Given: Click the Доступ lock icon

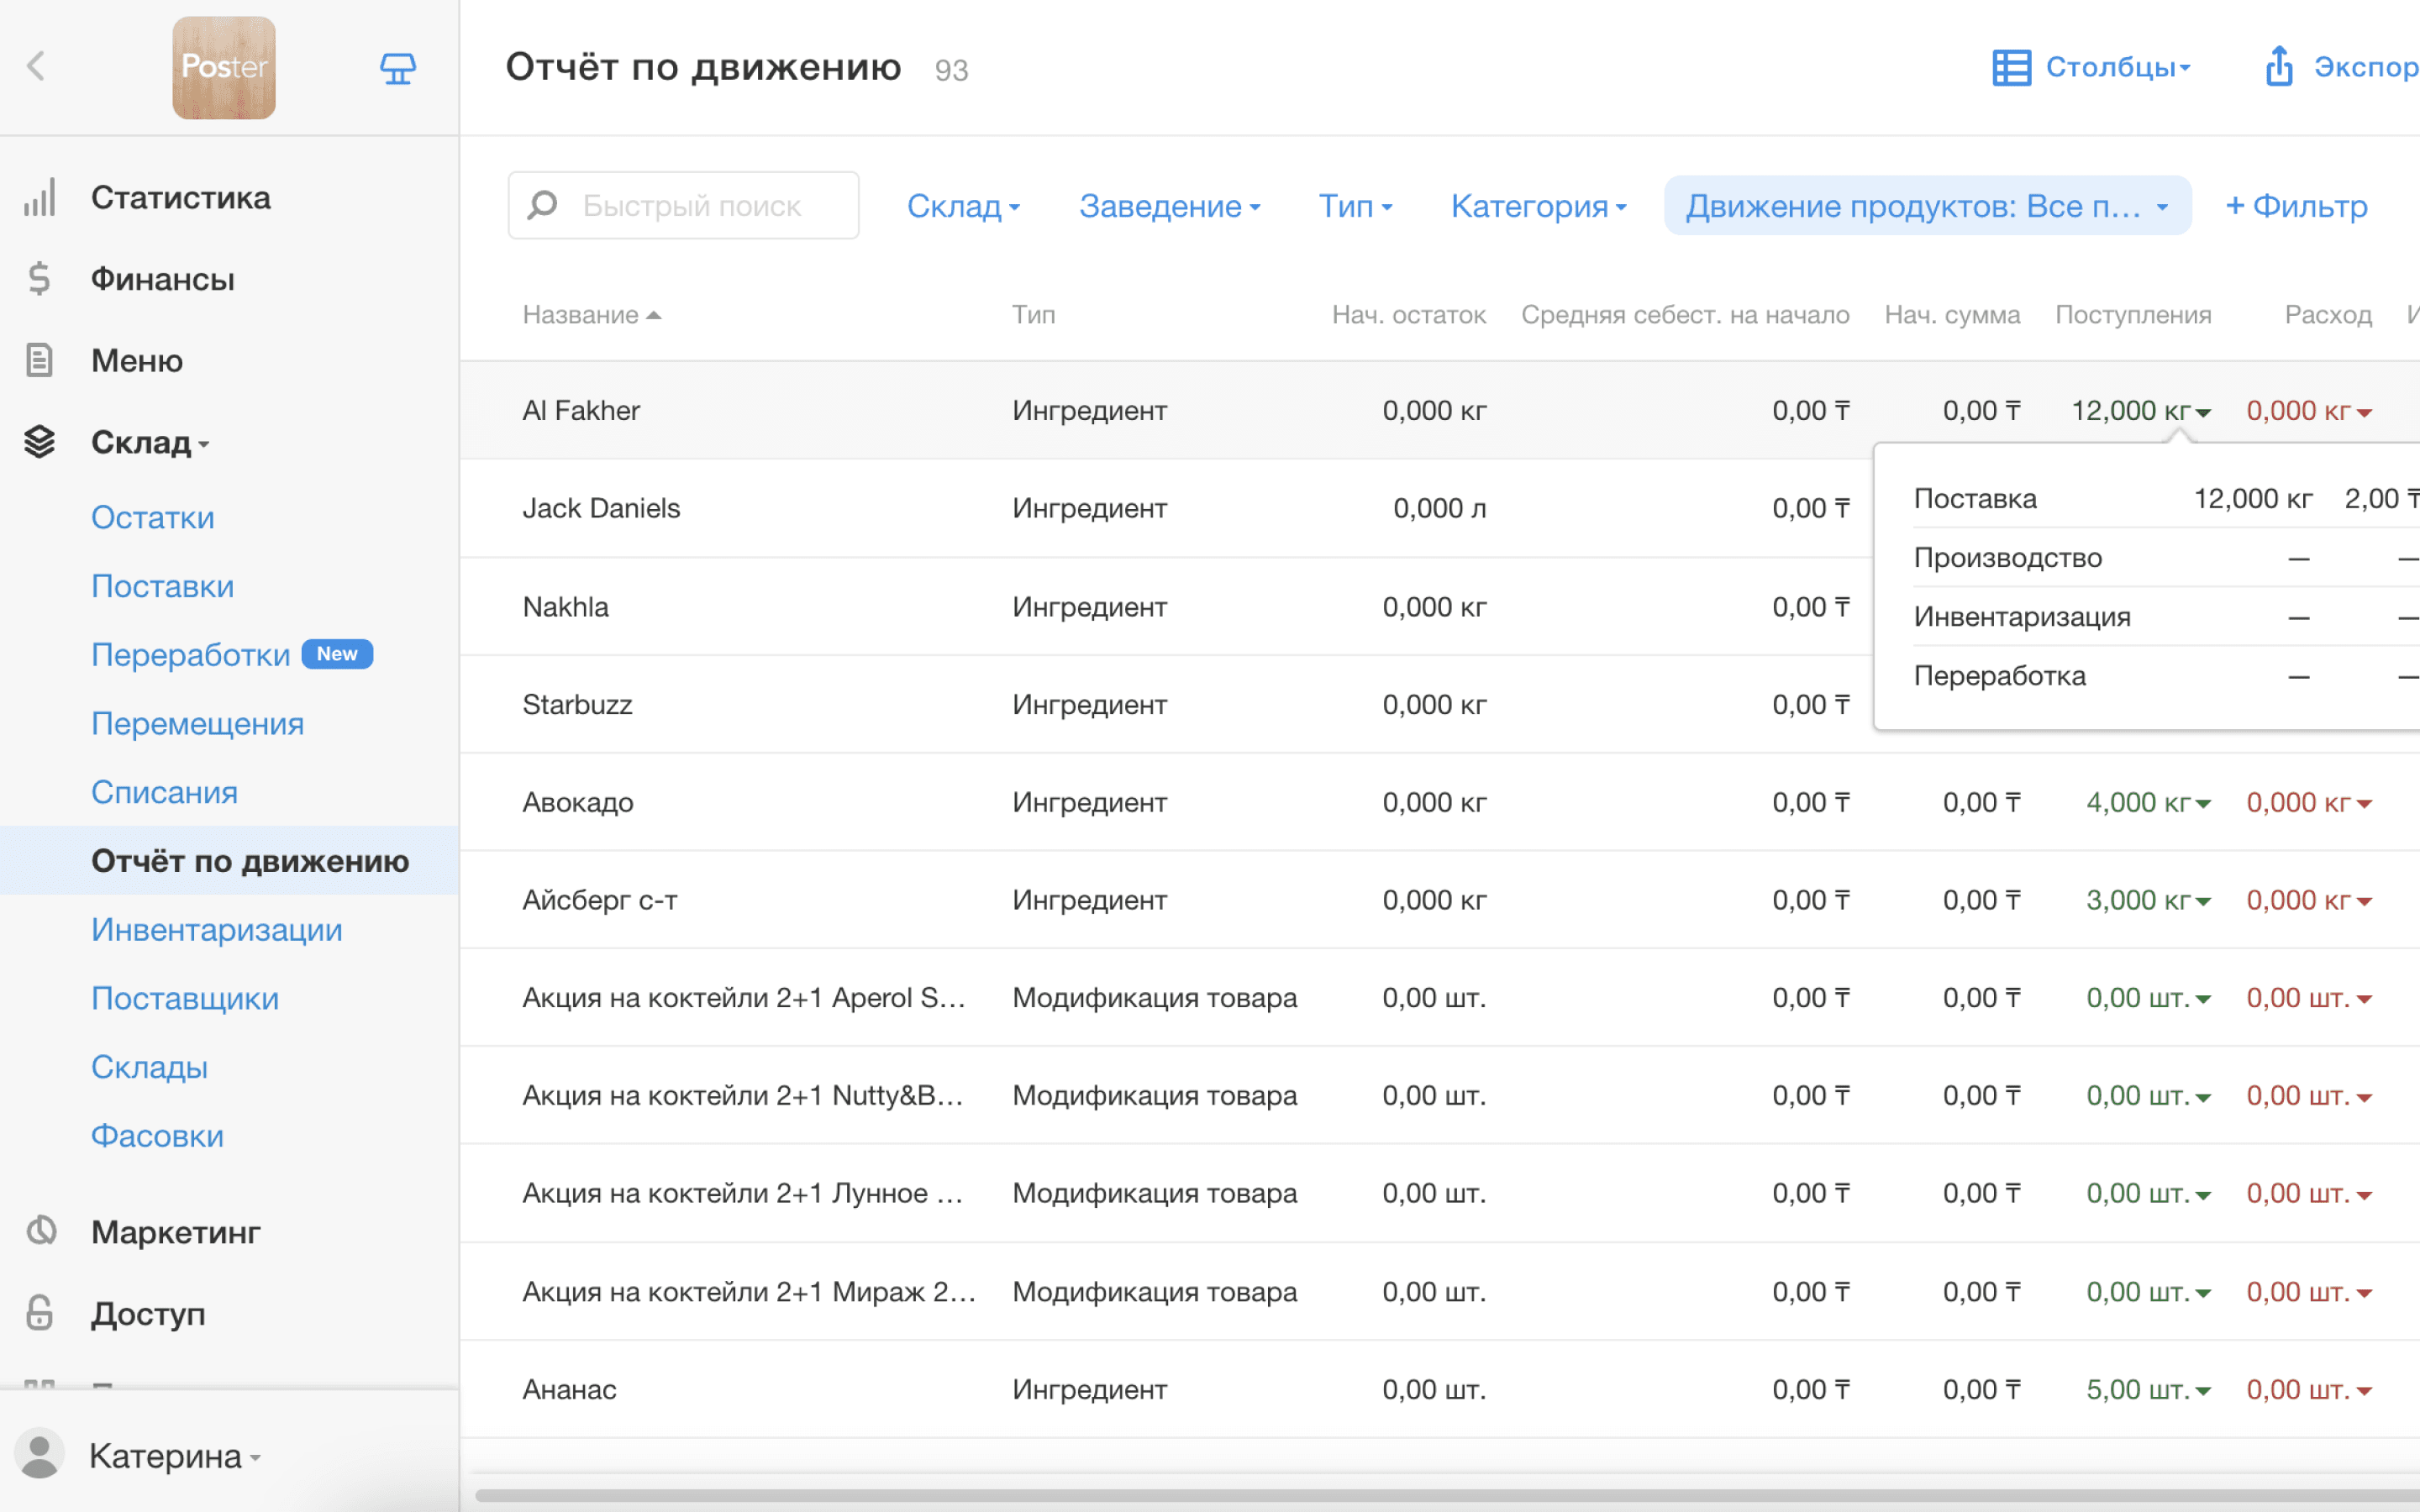Looking at the screenshot, I should 39,1313.
